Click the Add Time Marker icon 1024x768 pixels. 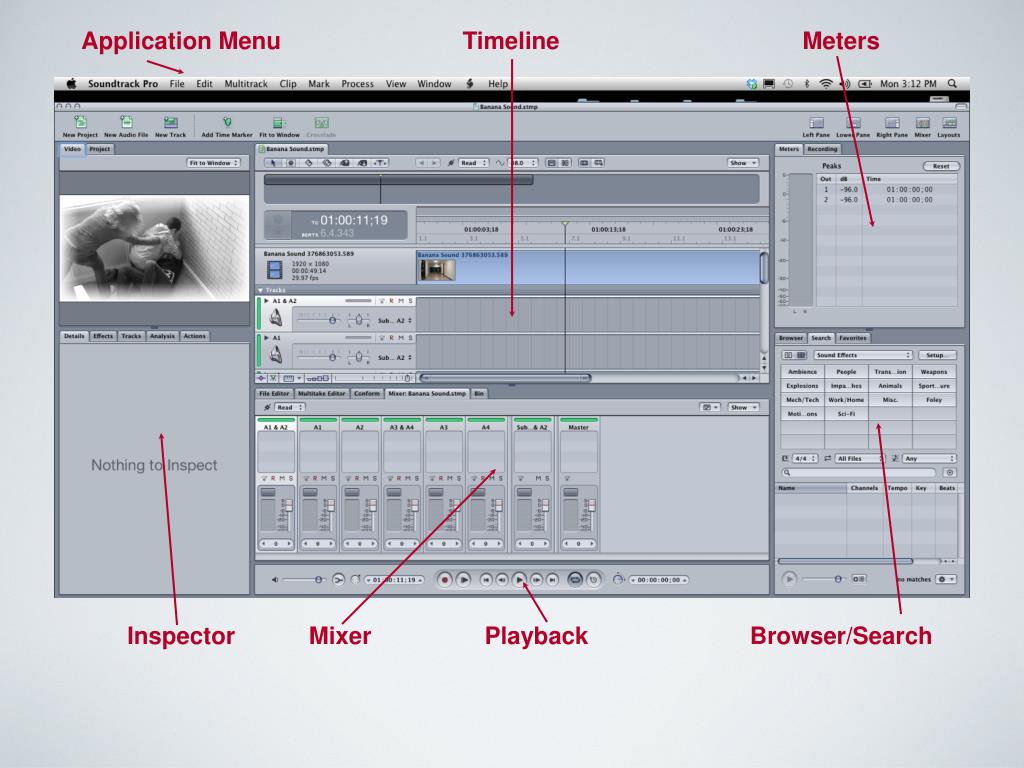pos(227,122)
